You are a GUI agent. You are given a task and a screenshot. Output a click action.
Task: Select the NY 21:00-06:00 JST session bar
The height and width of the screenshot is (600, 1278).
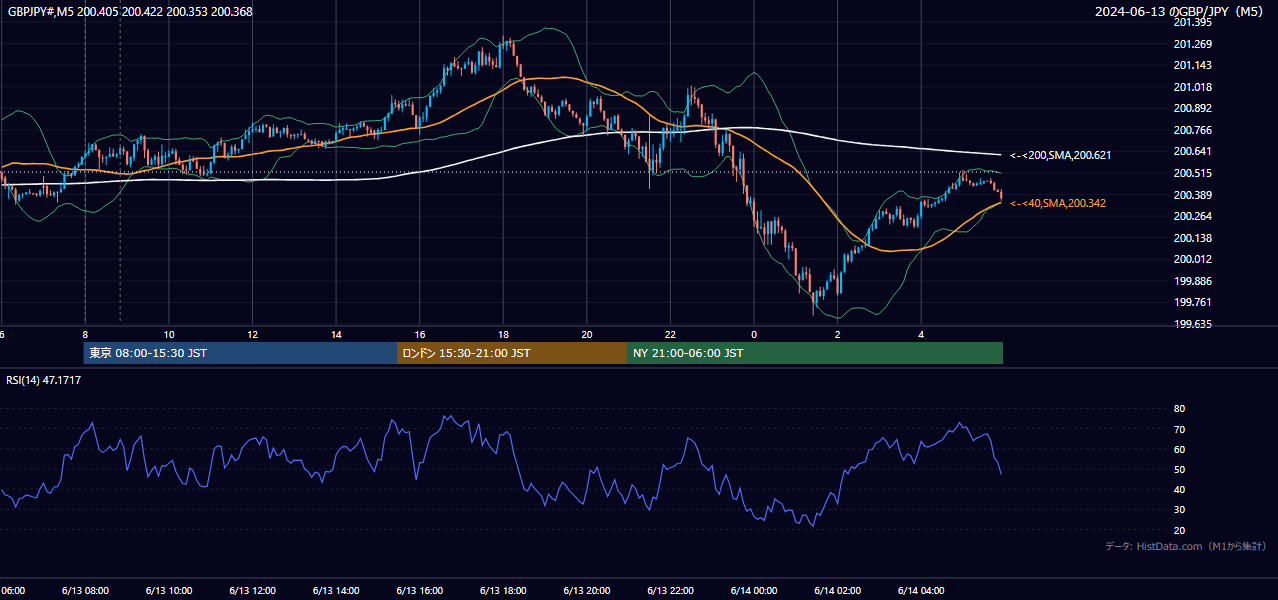coord(815,353)
